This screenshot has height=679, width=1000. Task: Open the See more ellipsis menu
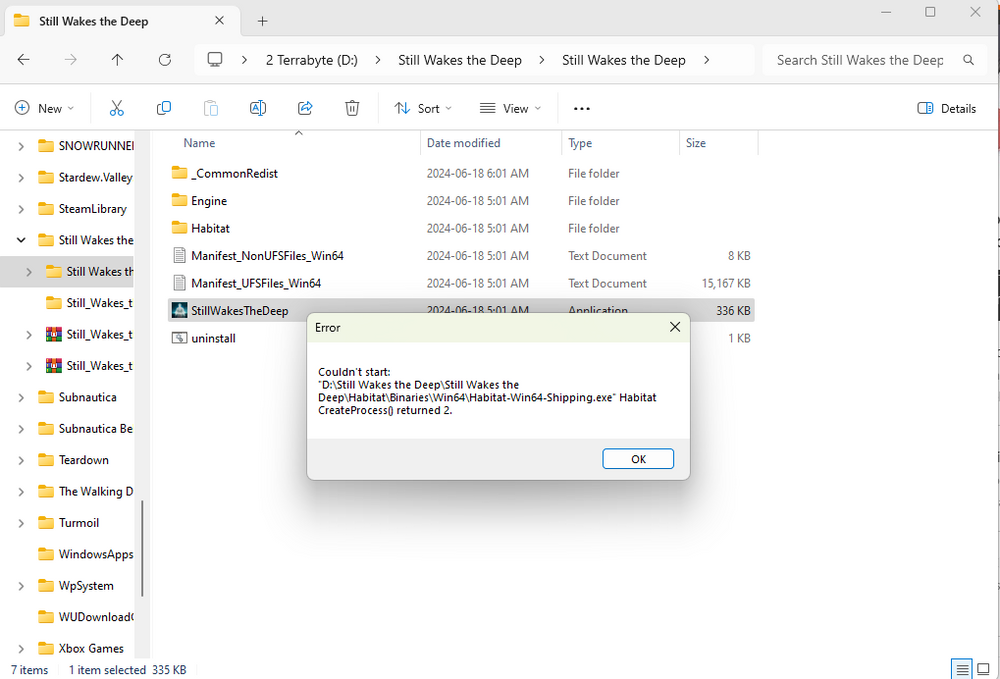(x=582, y=108)
